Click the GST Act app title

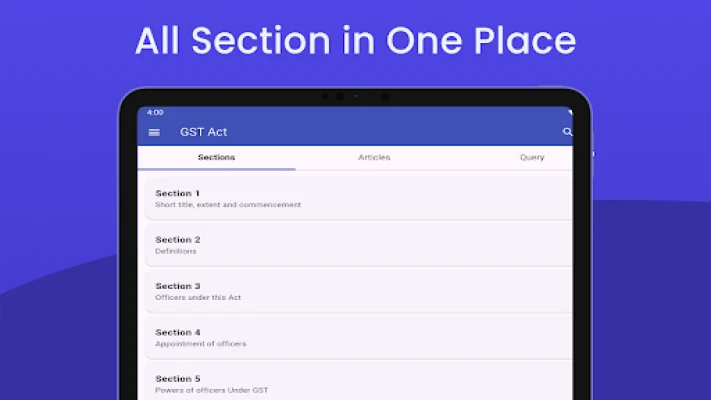(203, 132)
